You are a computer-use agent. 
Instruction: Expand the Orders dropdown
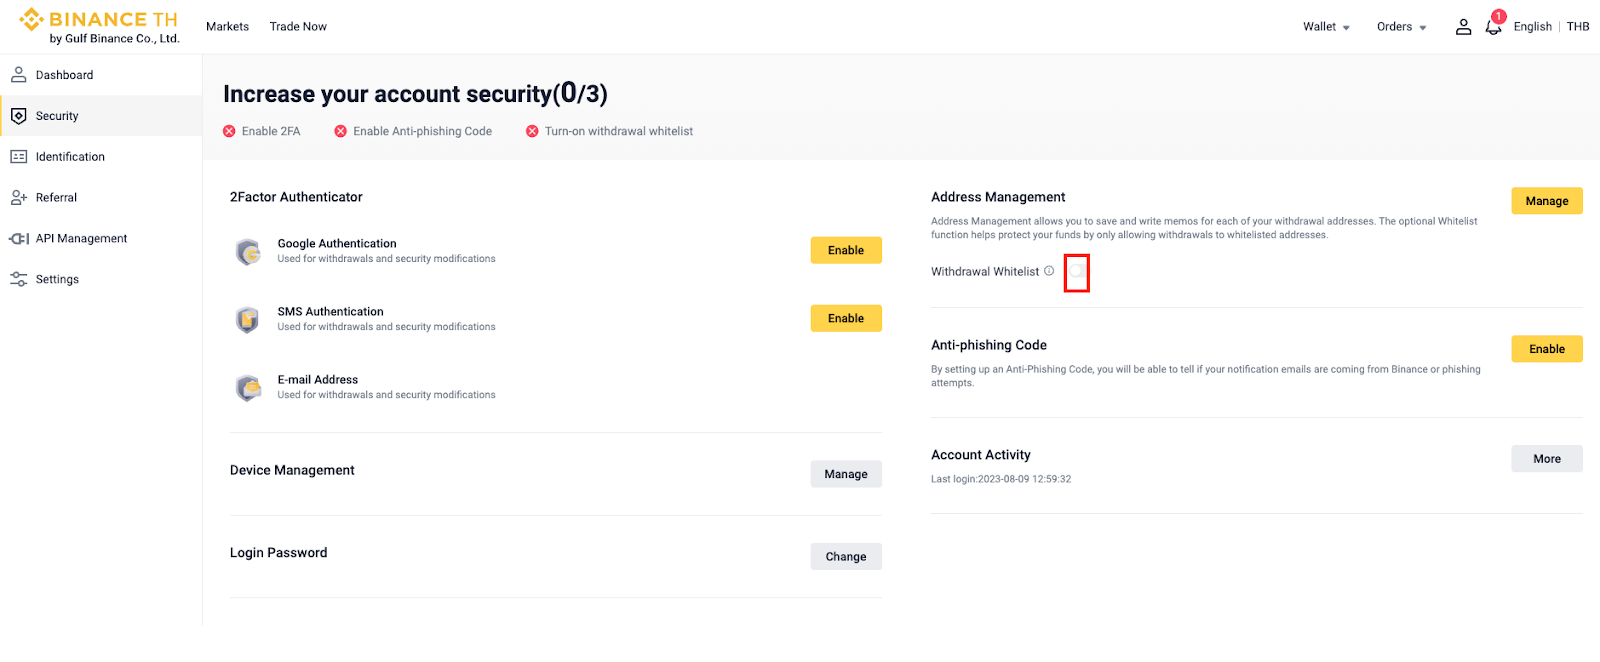click(x=1401, y=27)
